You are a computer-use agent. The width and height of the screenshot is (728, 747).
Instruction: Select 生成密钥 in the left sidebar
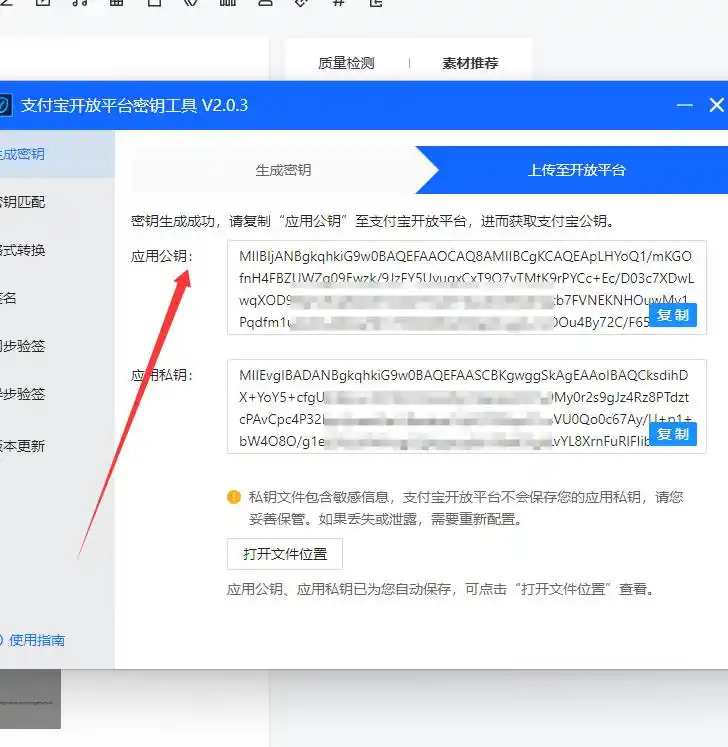(24, 154)
